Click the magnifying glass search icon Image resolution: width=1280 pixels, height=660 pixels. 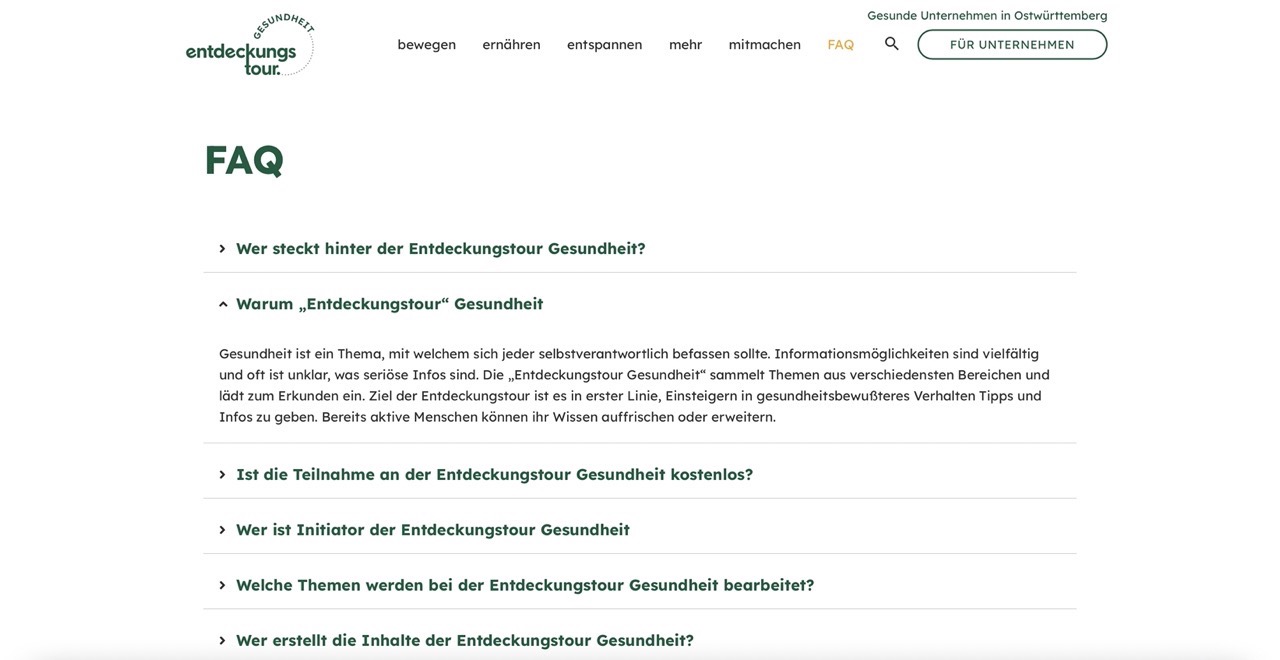pyautogui.click(x=891, y=44)
